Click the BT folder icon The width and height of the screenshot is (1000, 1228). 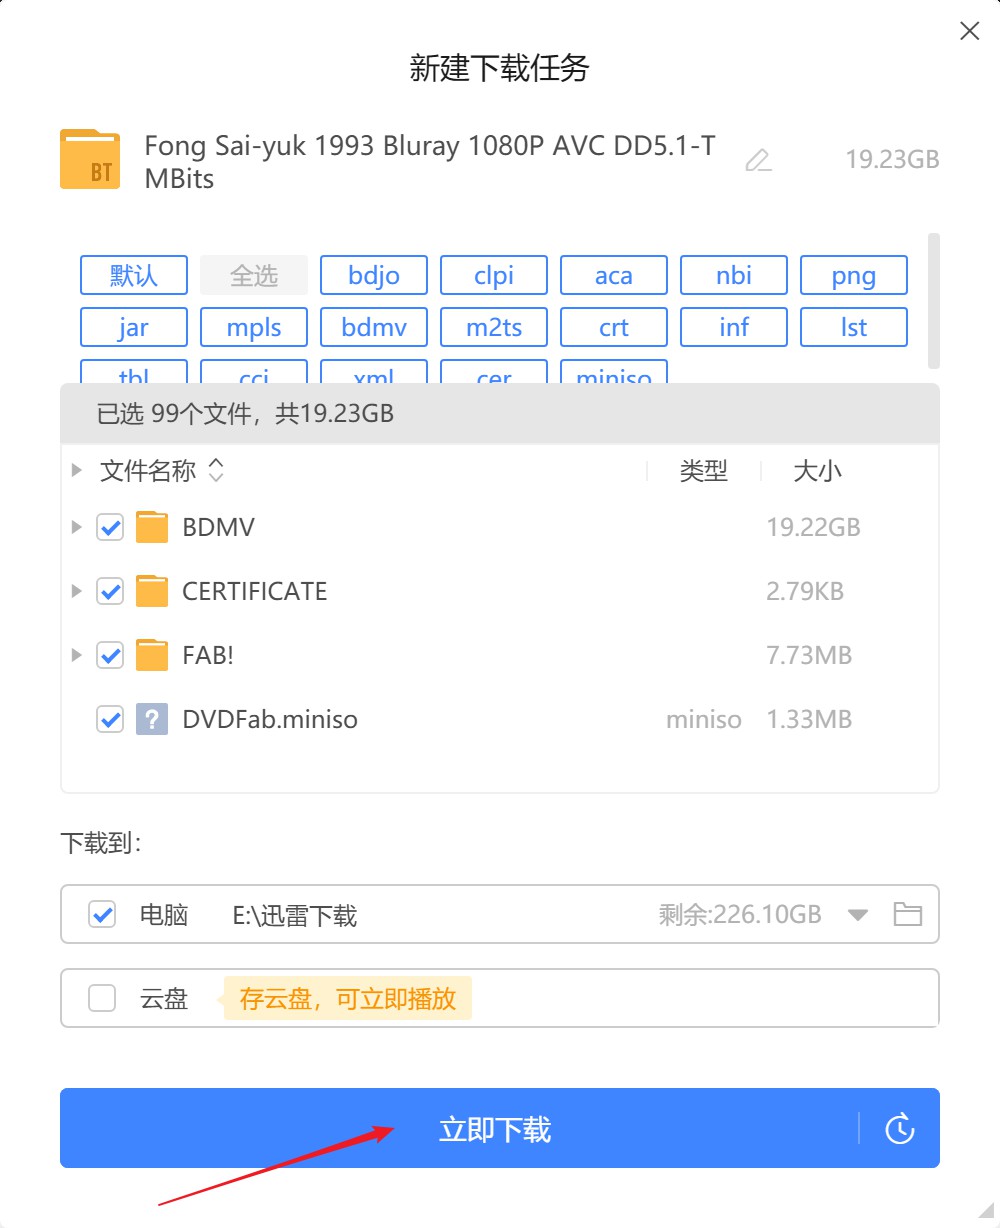coord(90,160)
